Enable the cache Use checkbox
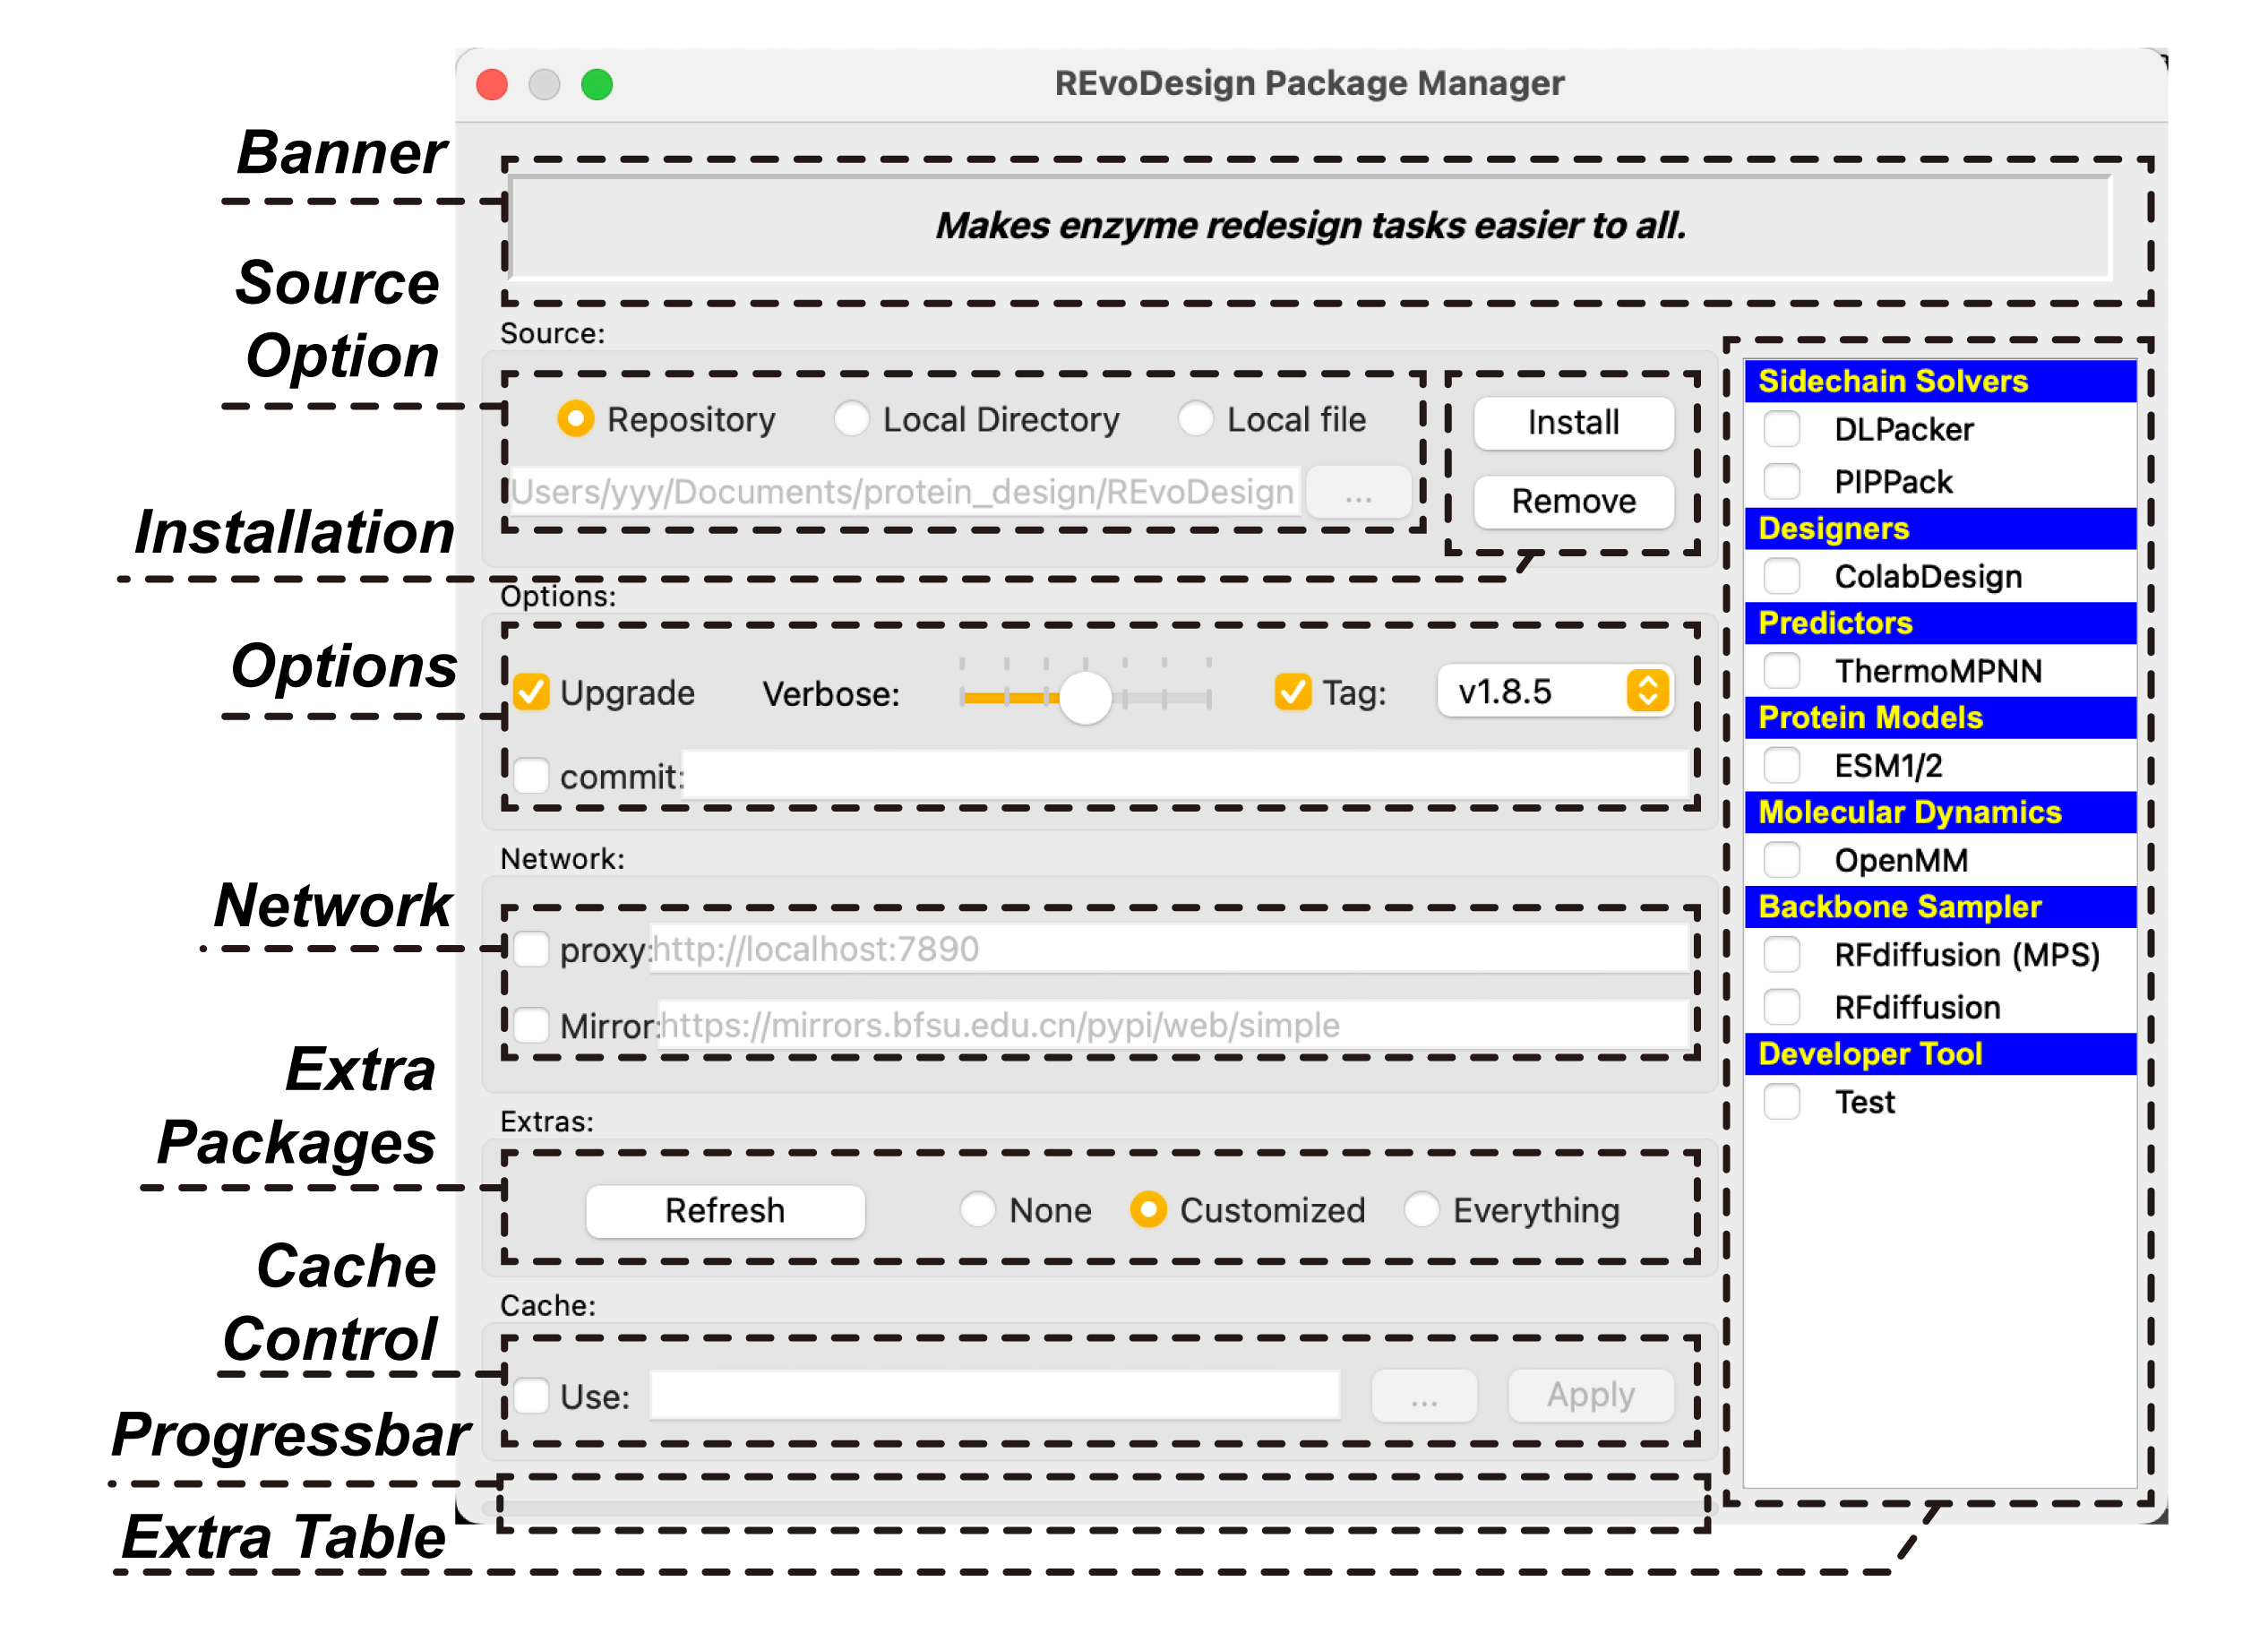 (x=531, y=1396)
